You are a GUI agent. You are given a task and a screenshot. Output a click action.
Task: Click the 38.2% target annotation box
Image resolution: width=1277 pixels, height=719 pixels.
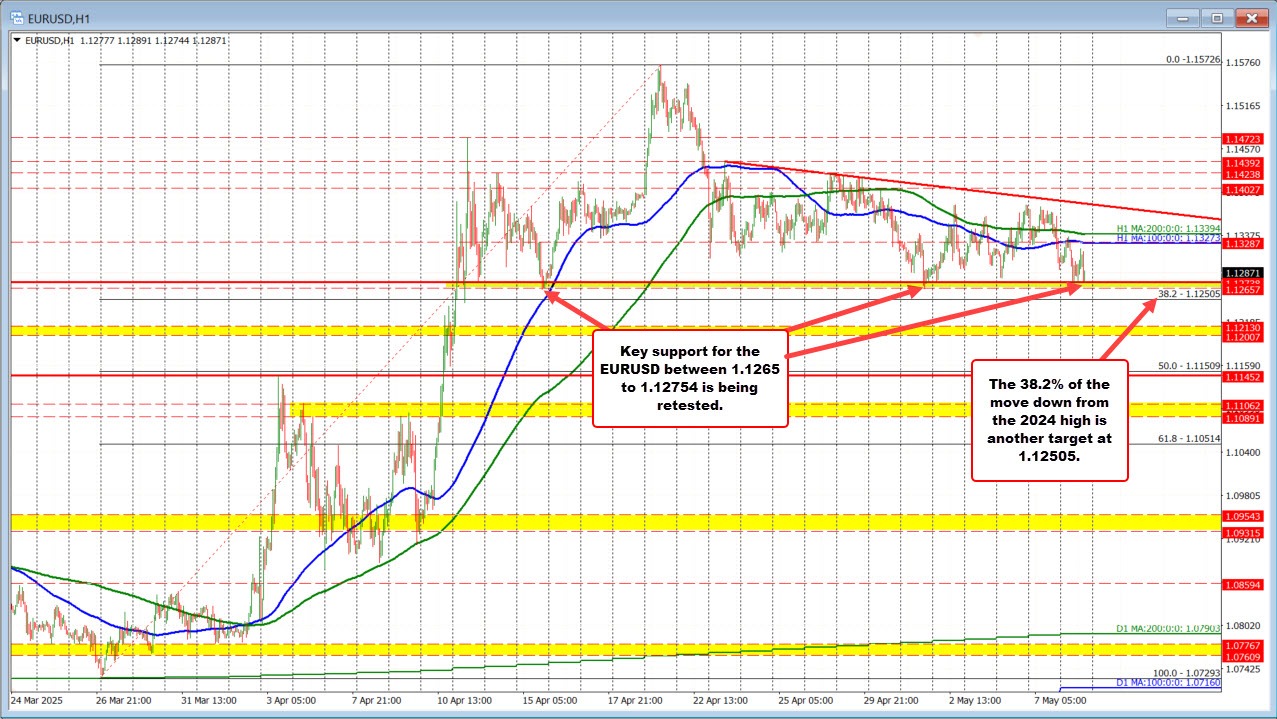click(1049, 420)
